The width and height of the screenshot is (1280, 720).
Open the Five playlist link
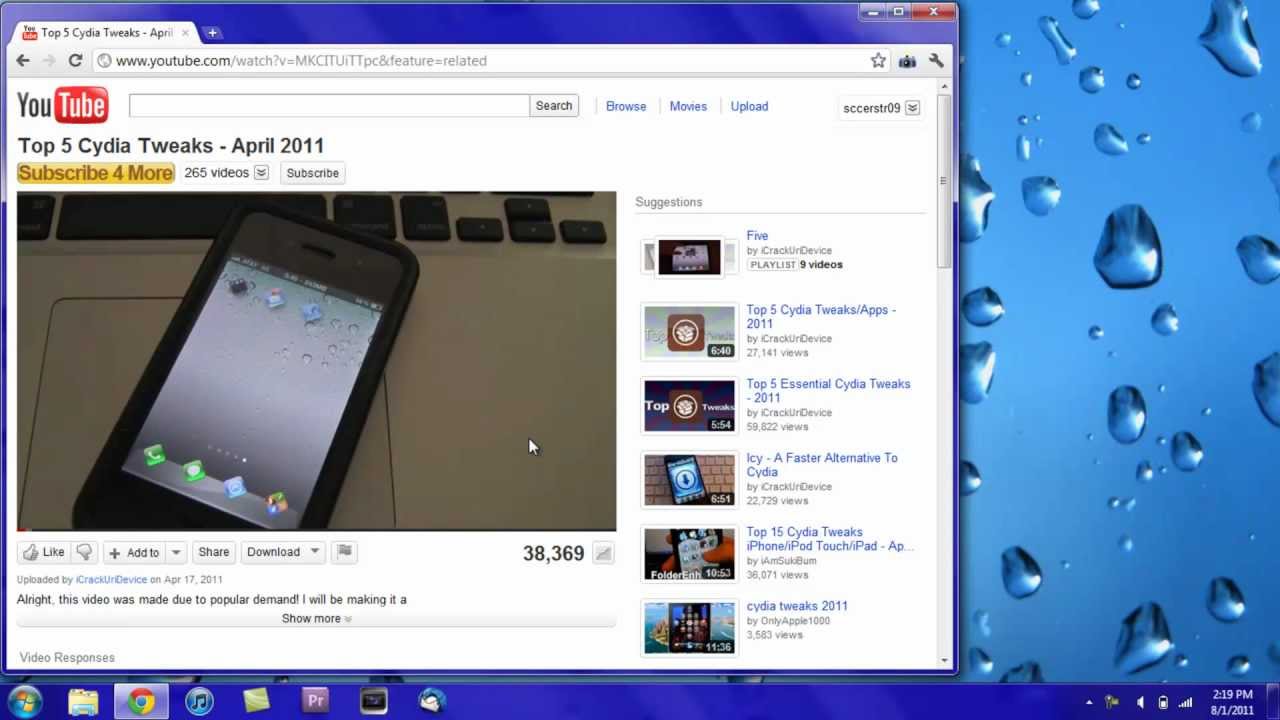(x=757, y=236)
